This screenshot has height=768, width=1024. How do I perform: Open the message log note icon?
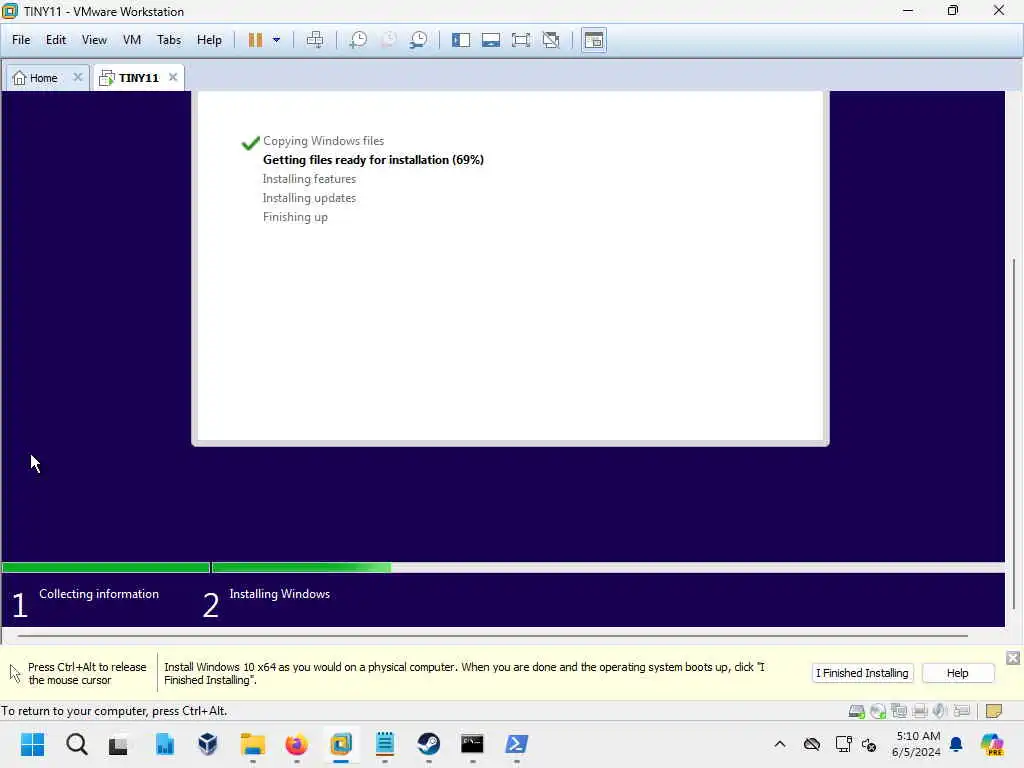pos(993,711)
